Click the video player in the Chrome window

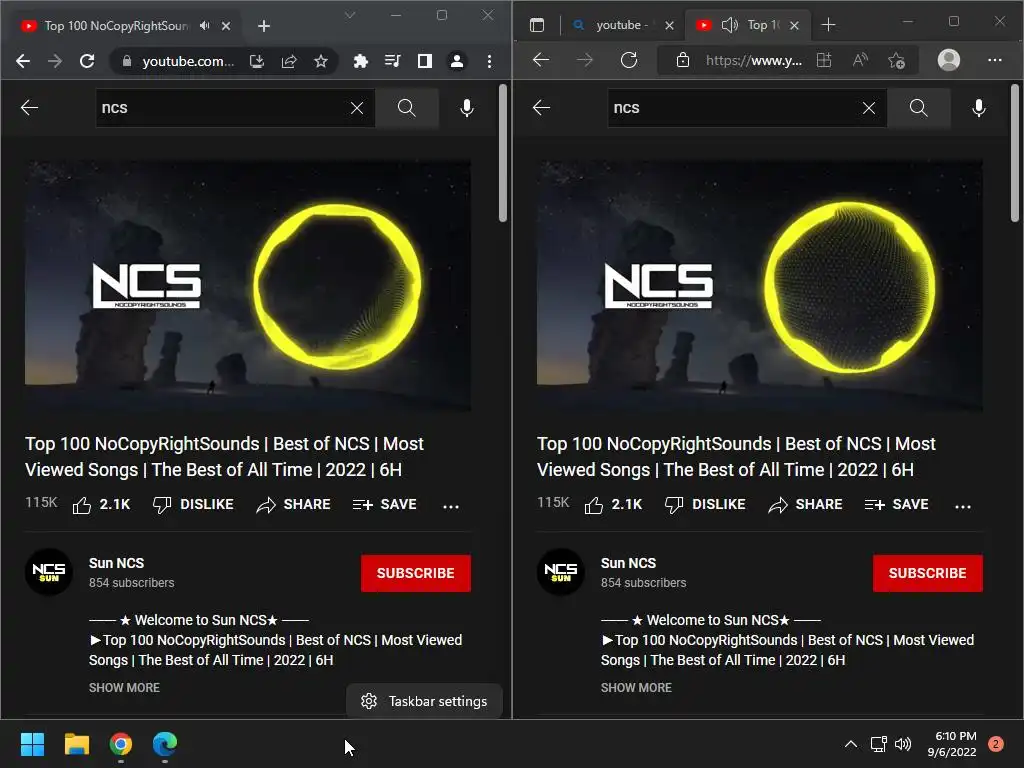248,285
